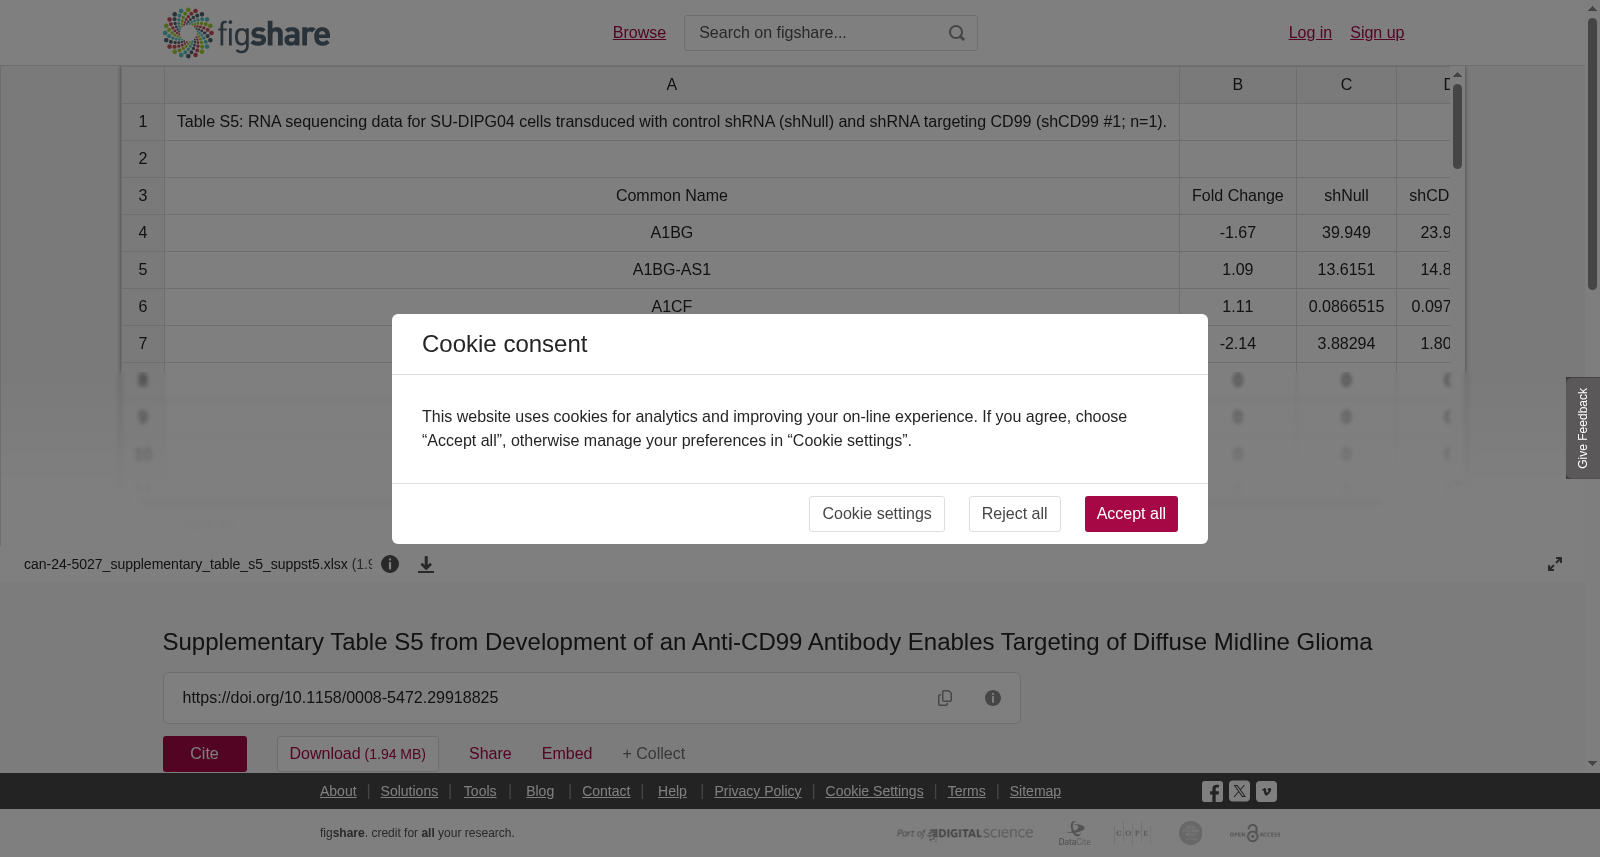Open the Browse menu
This screenshot has width=1600, height=857.
point(639,33)
